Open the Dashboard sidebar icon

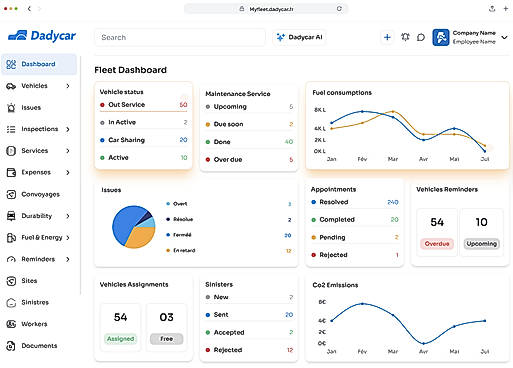[11, 64]
